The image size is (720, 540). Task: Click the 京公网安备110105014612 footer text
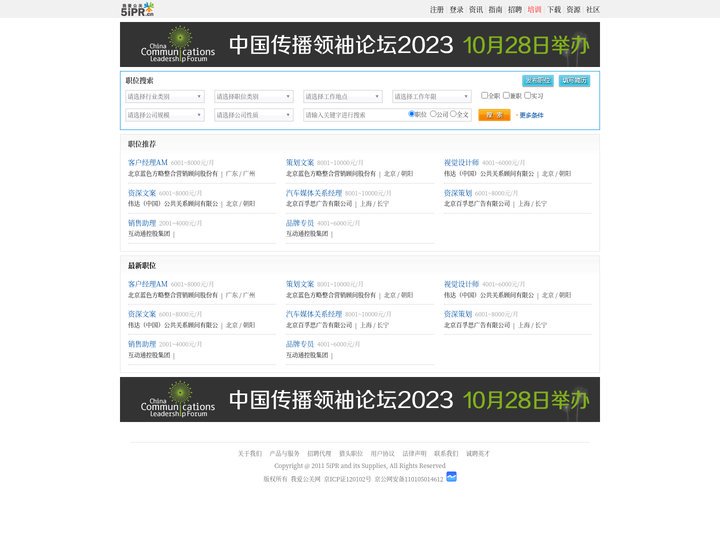(409, 479)
